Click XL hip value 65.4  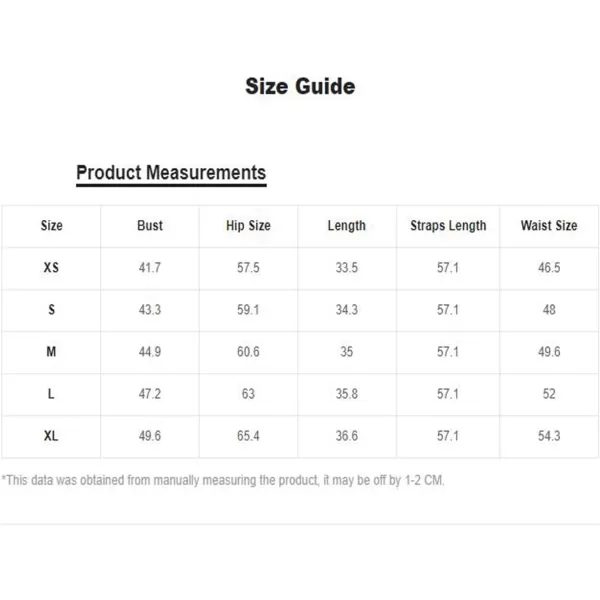click(x=248, y=436)
